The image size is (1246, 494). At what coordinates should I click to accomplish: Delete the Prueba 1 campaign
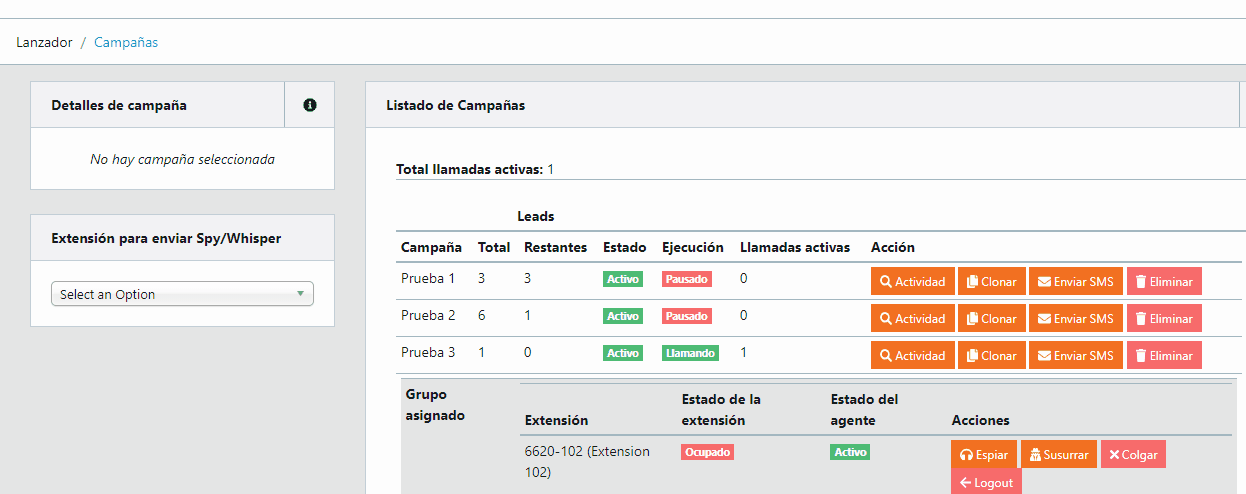click(1164, 281)
